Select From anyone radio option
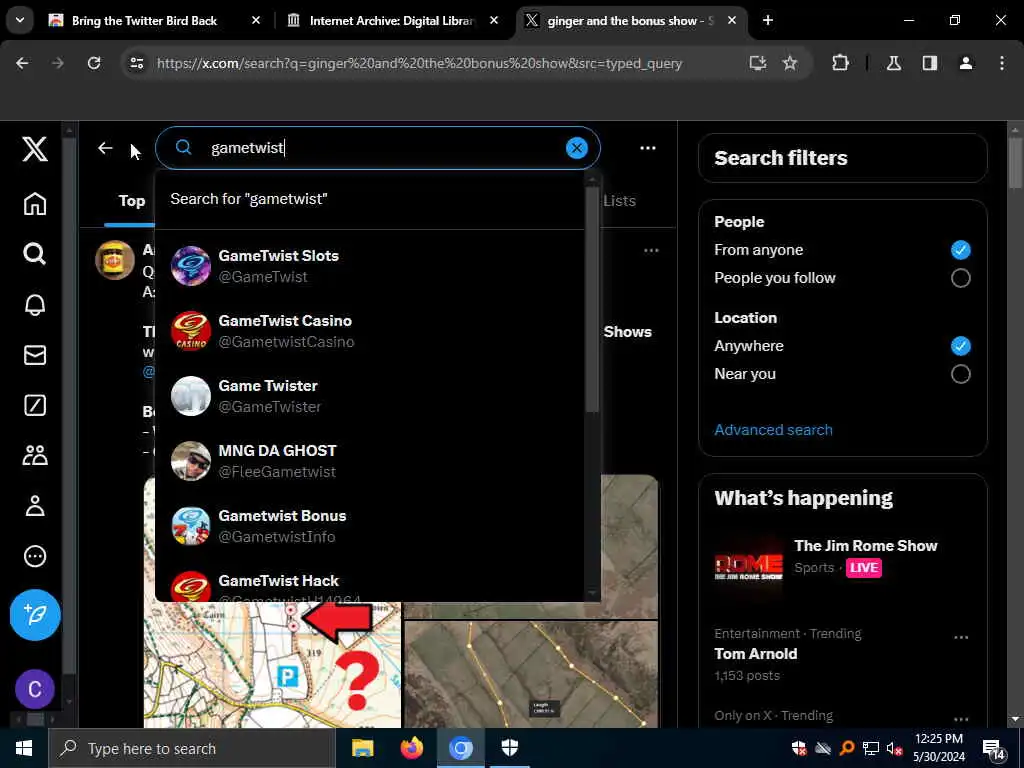The height and width of the screenshot is (768, 1024). [960, 249]
